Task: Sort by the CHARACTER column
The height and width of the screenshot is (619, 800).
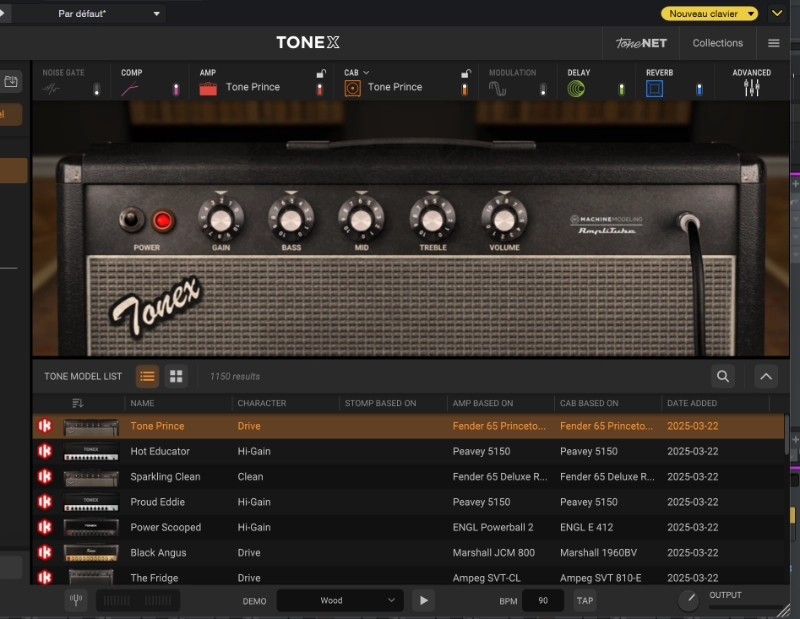Action: point(262,403)
